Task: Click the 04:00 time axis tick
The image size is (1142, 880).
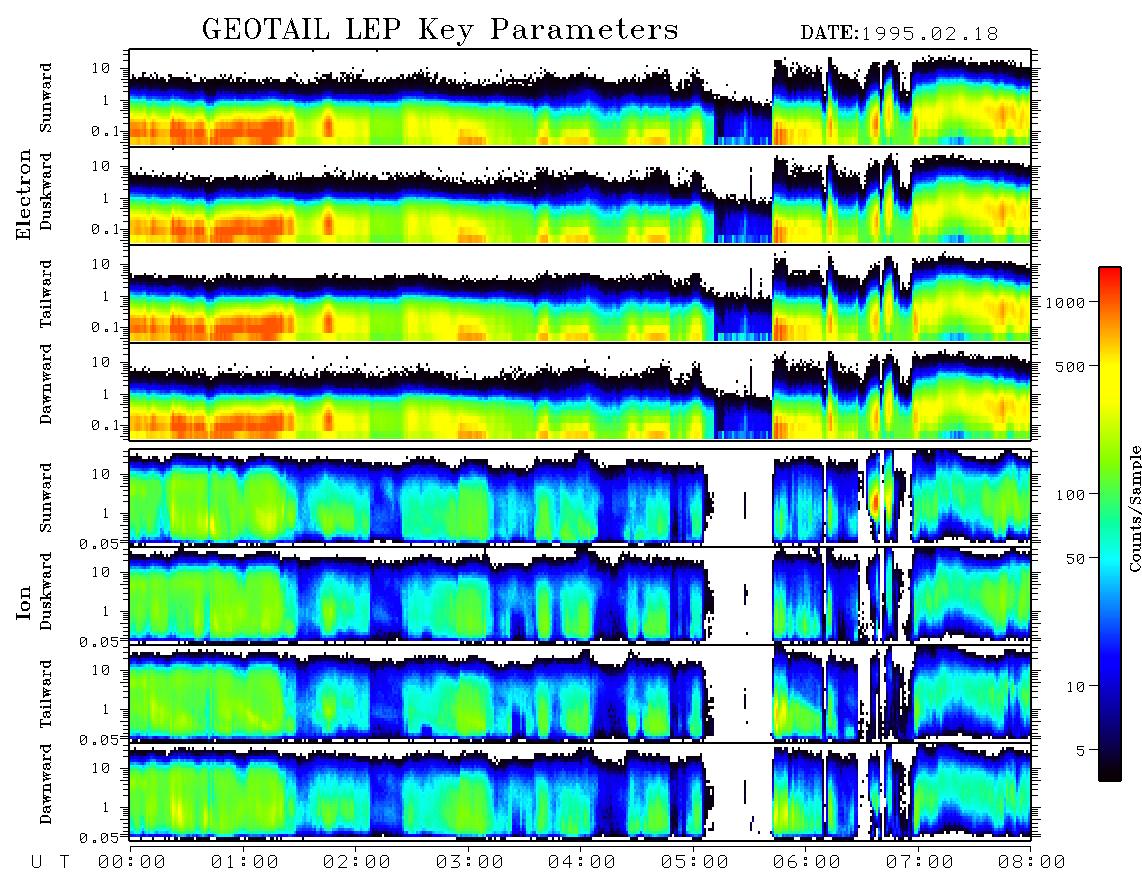Action: point(582,862)
